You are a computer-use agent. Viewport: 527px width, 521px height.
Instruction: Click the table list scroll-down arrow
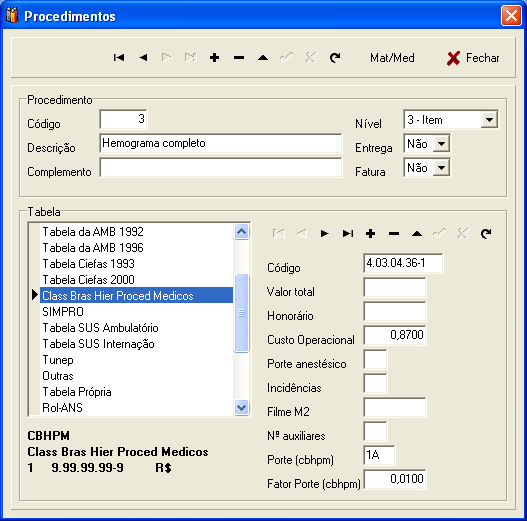click(242, 407)
